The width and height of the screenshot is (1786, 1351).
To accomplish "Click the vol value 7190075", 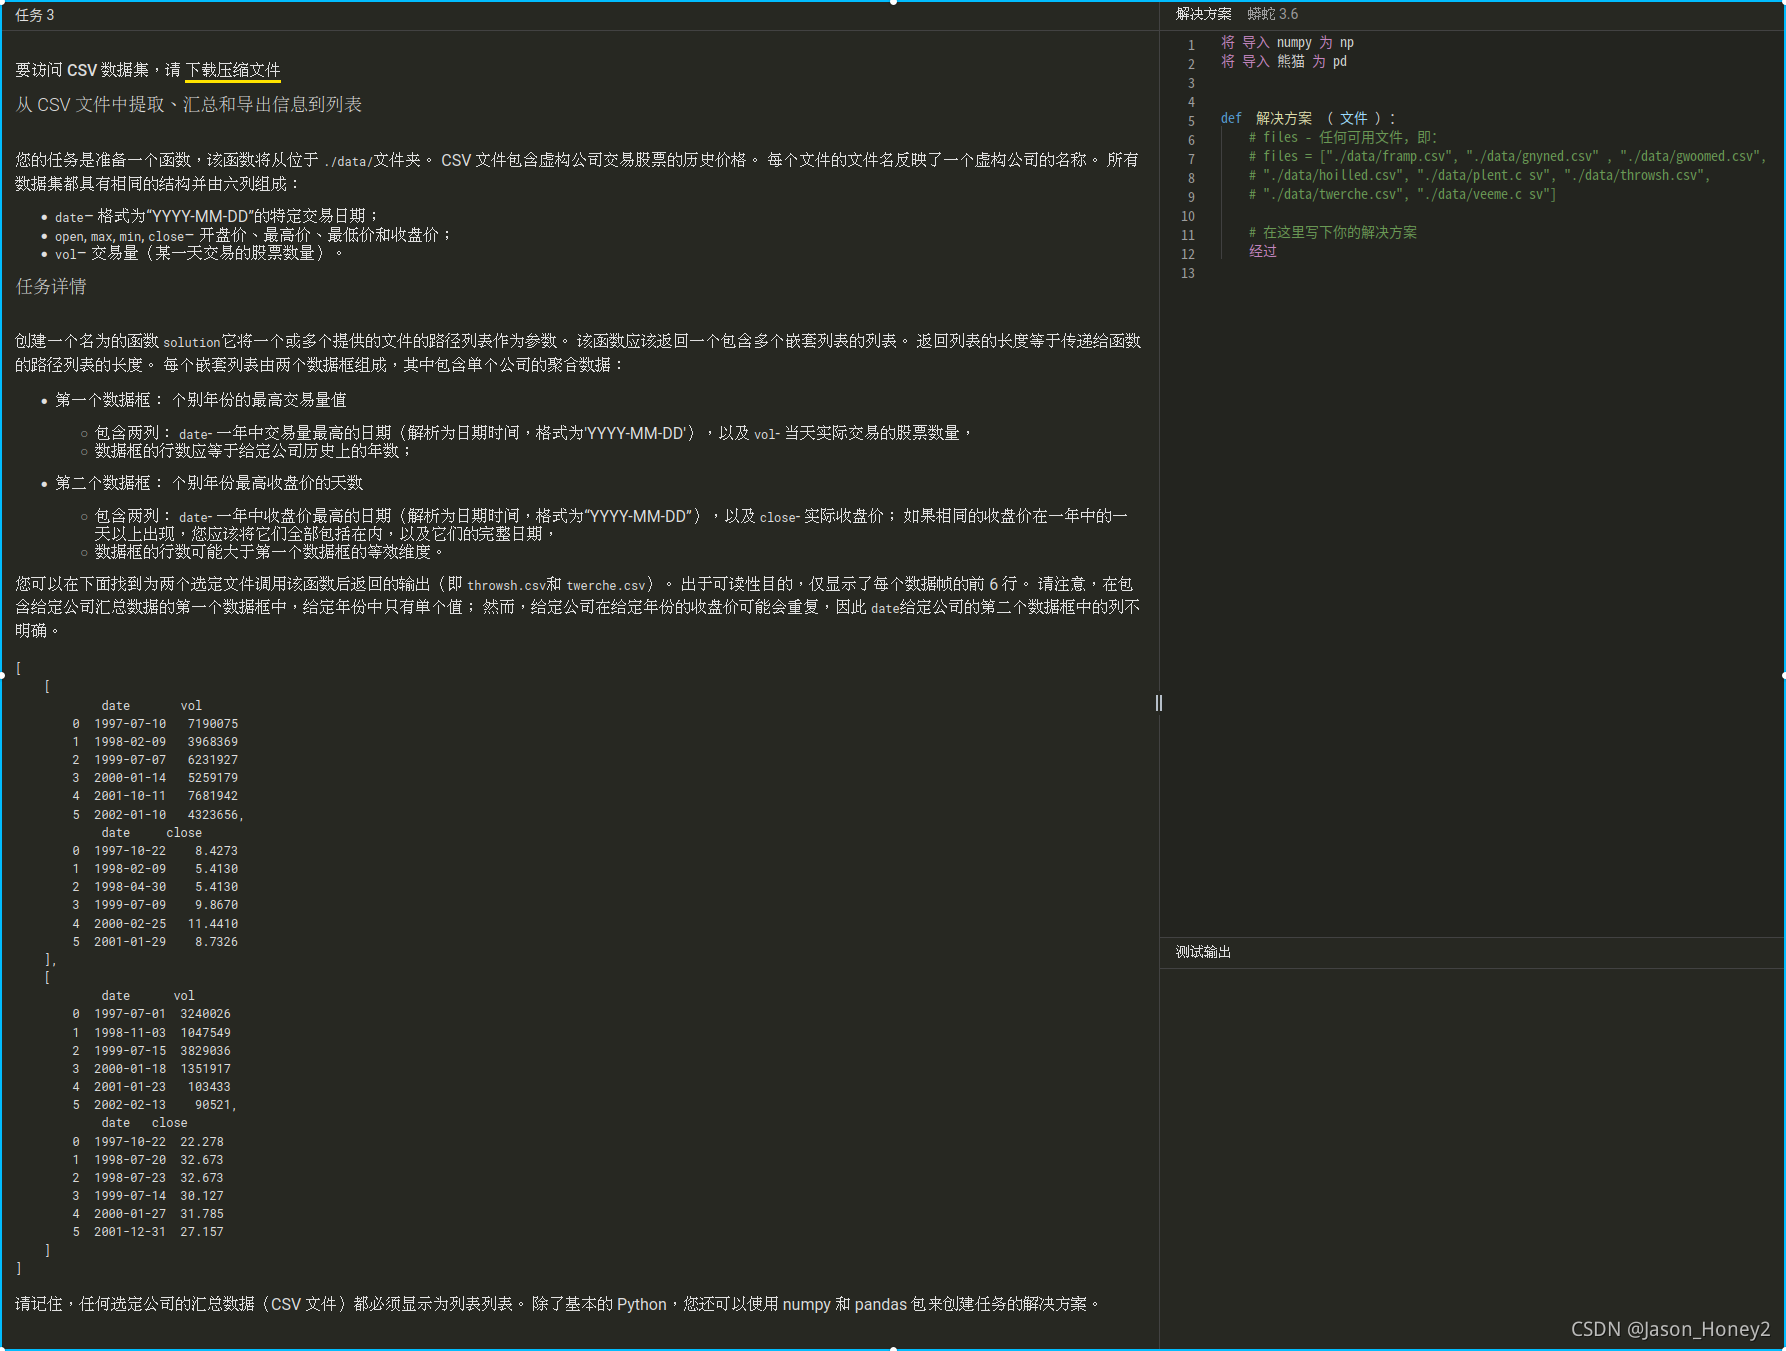I will pos(213,724).
